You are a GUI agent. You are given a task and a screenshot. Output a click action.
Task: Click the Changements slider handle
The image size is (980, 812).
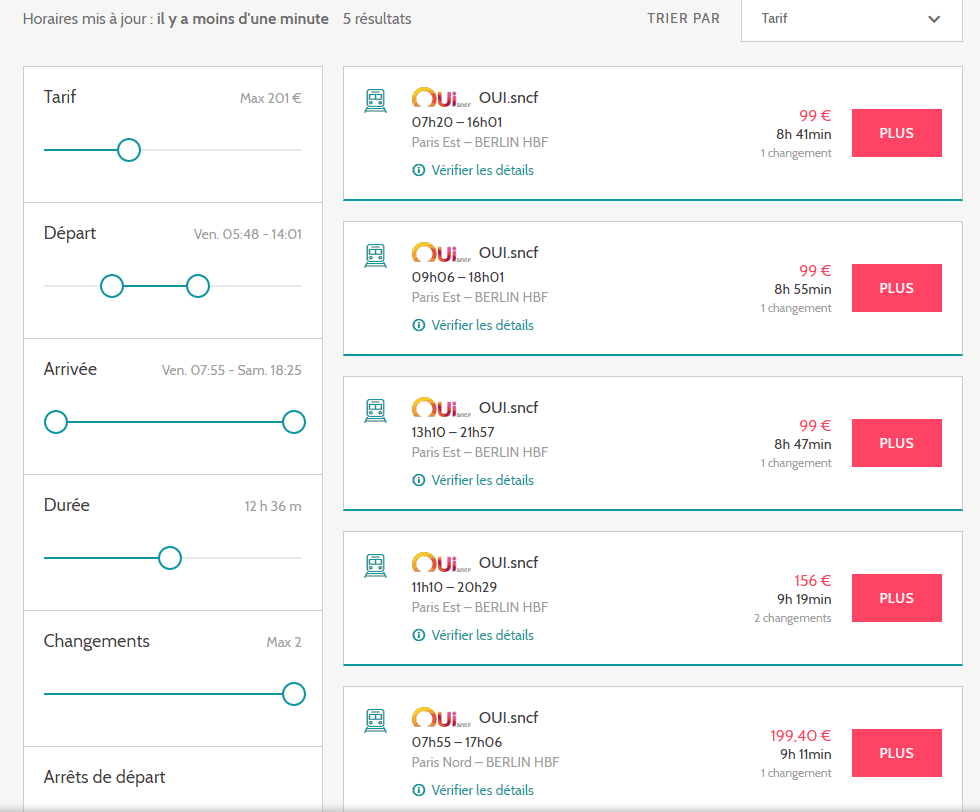click(294, 694)
